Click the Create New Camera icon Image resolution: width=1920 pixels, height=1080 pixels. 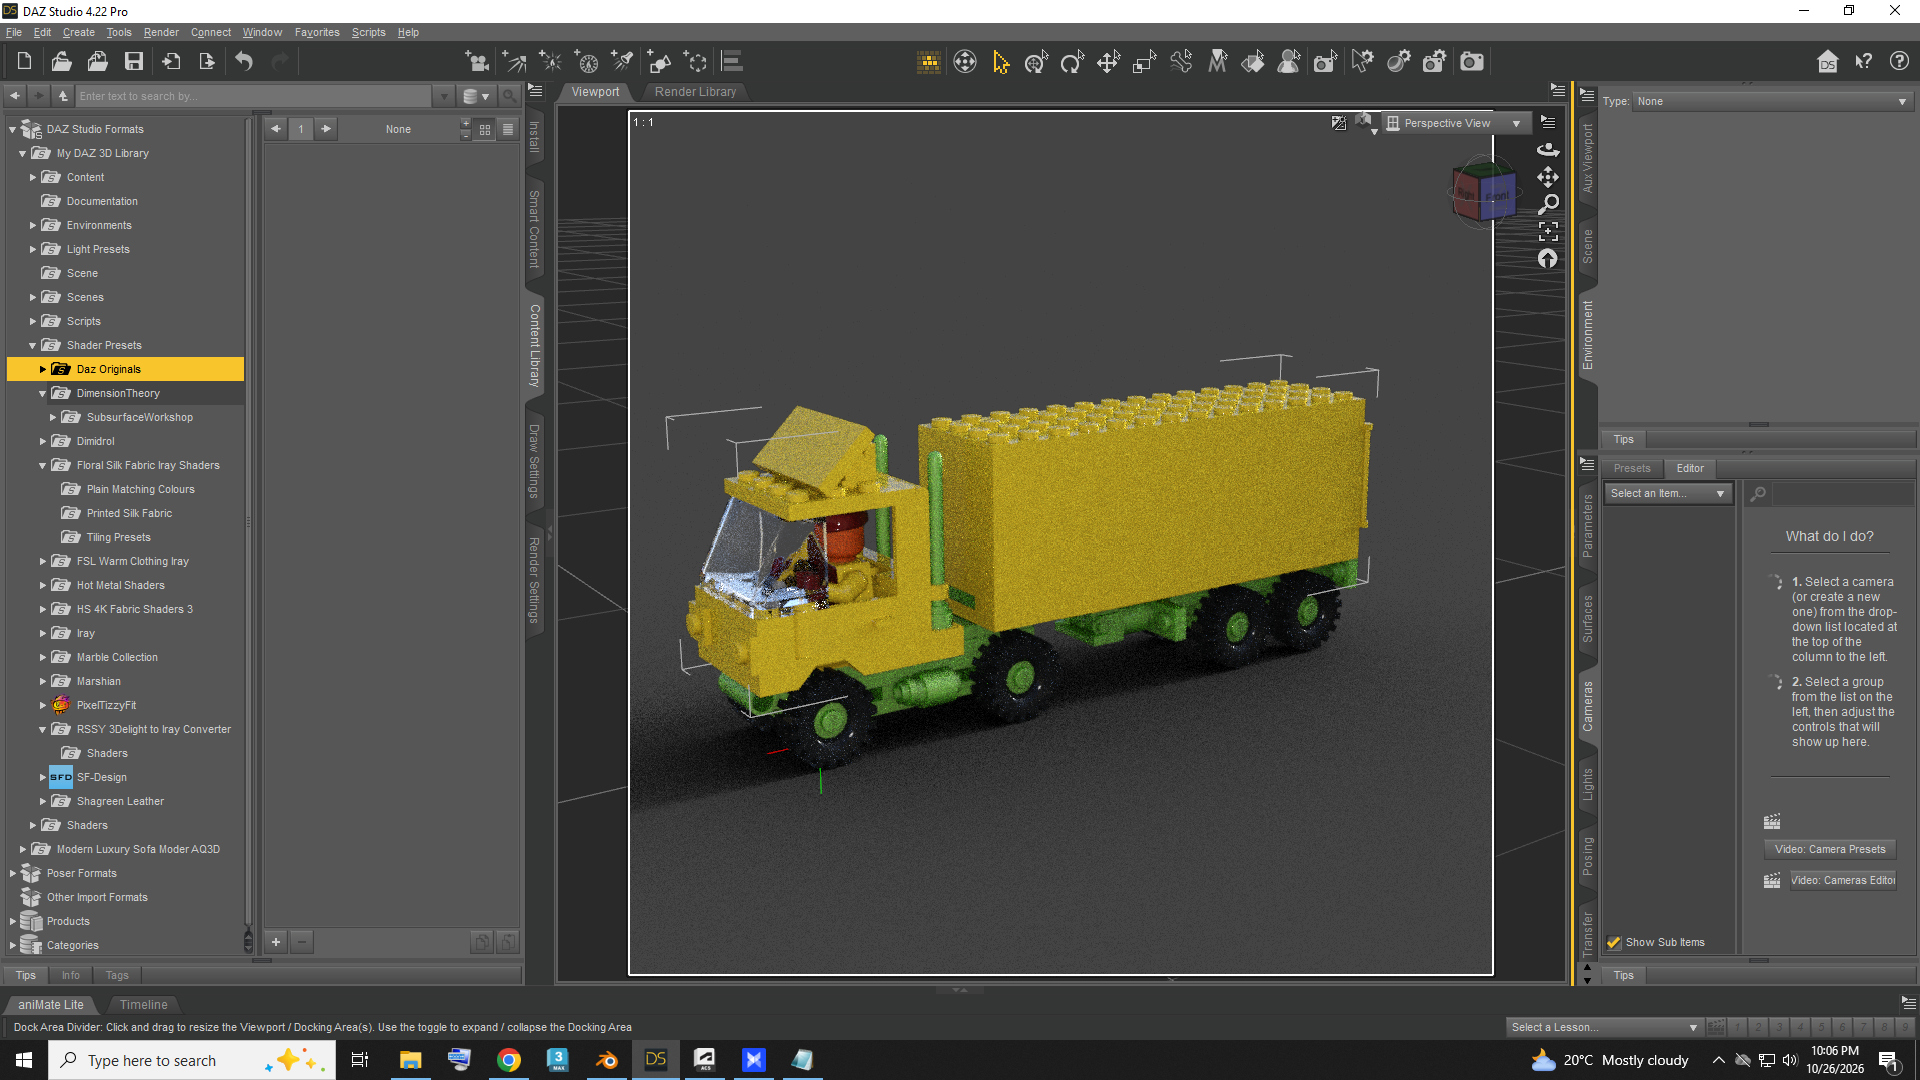[x=478, y=62]
